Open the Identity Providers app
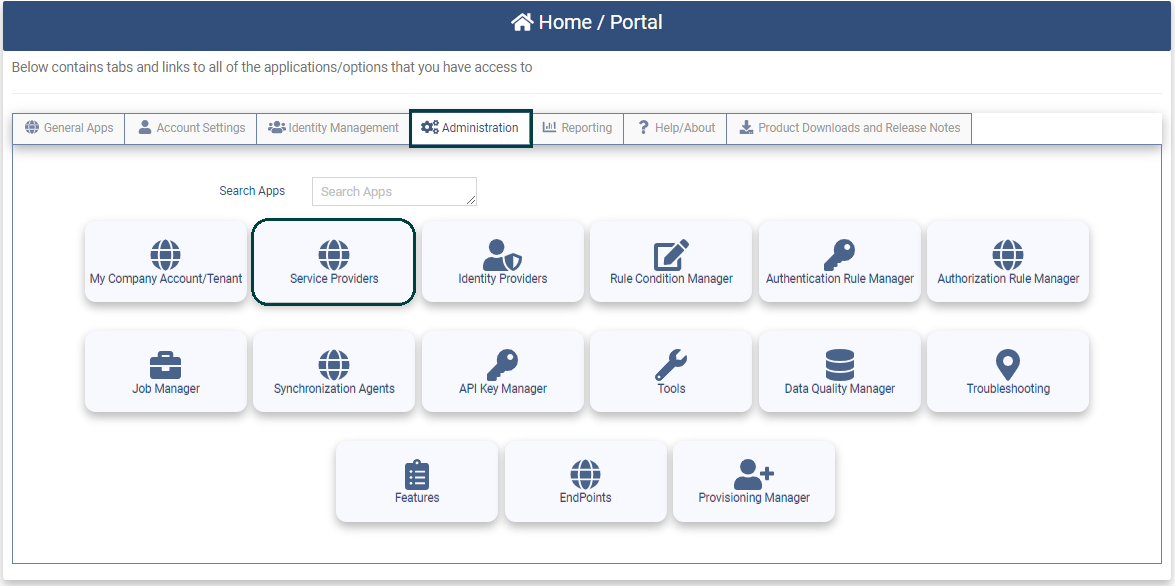The image size is (1175, 586). point(502,262)
